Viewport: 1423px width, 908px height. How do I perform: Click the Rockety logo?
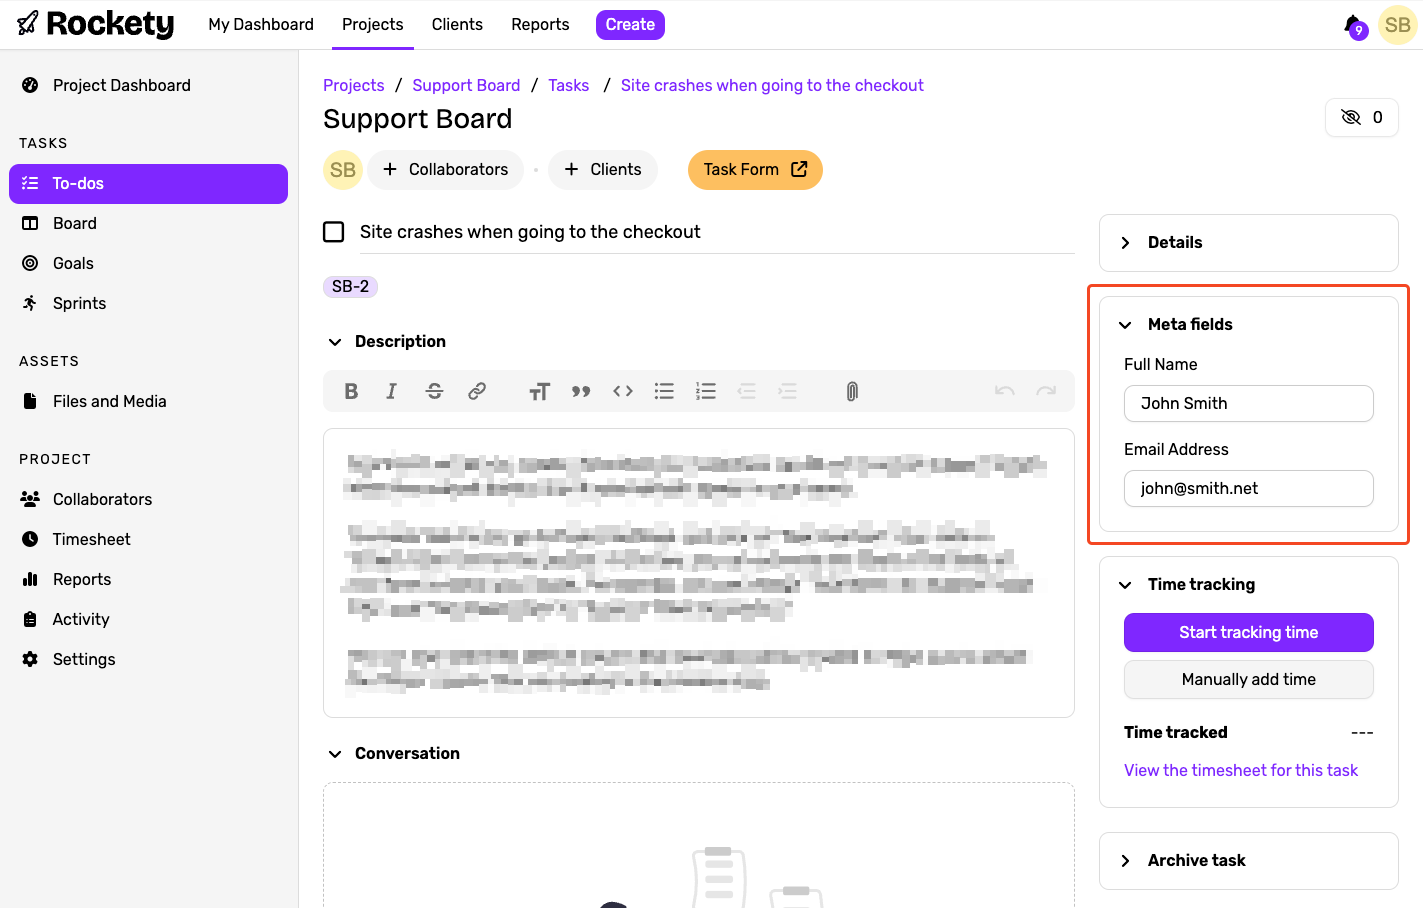[96, 24]
